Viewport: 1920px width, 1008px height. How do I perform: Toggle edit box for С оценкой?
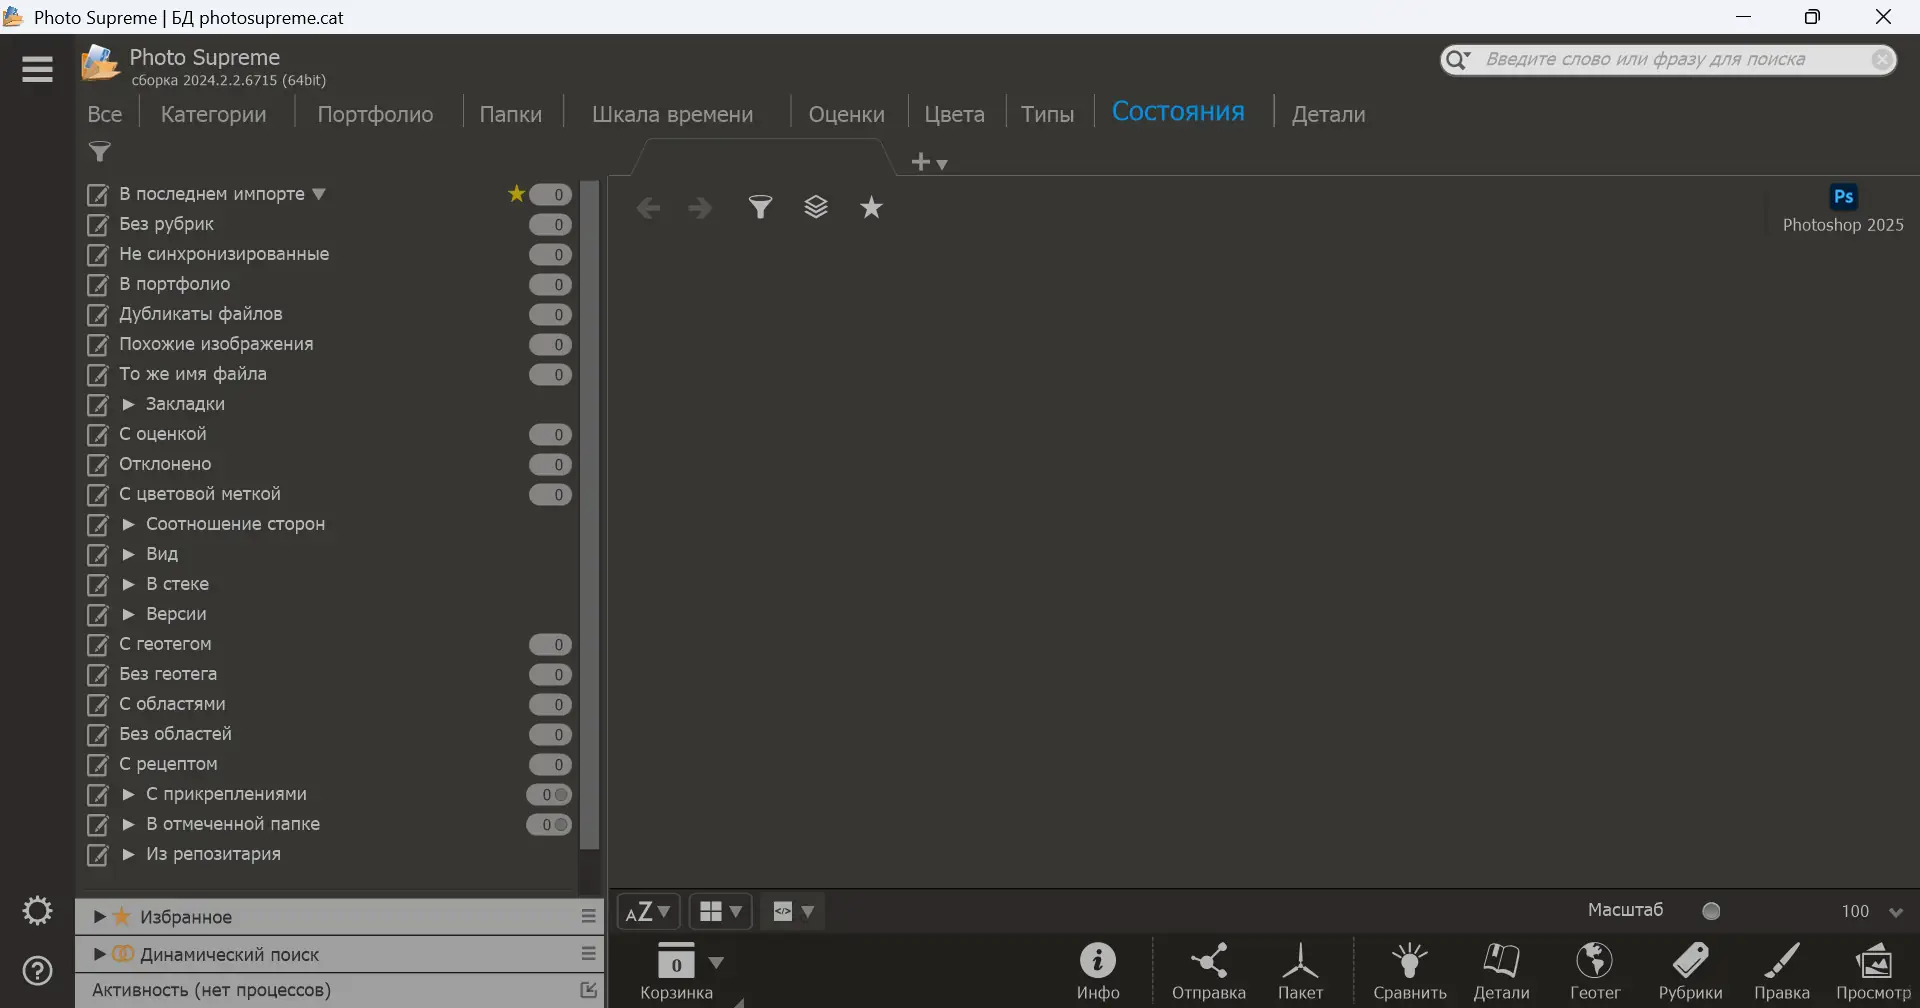(x=97, y=435)
